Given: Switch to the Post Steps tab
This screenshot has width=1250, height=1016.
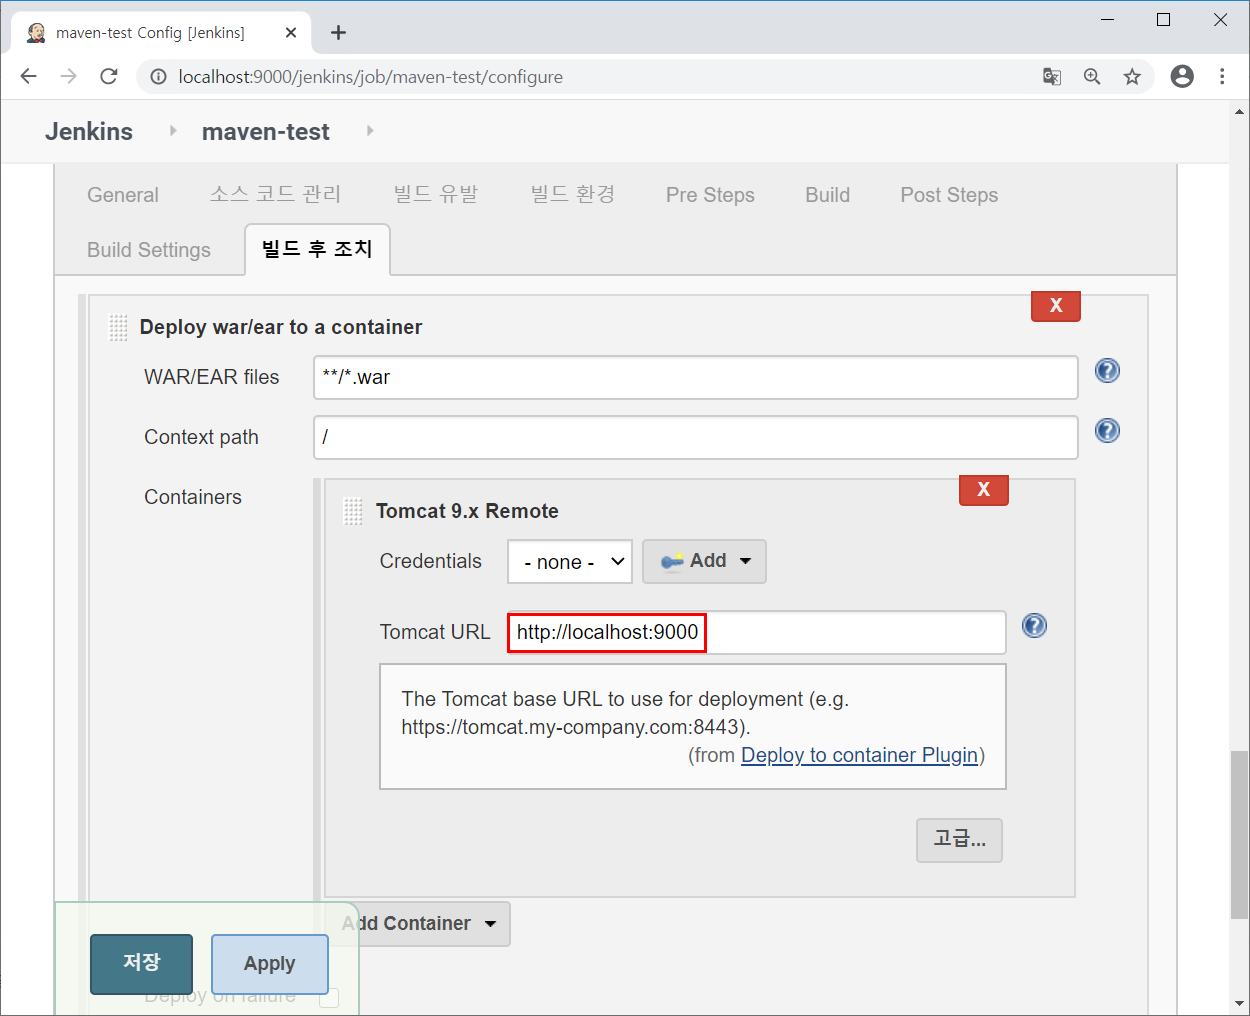Looking at the screenshot, I should [x=949, y=195].
